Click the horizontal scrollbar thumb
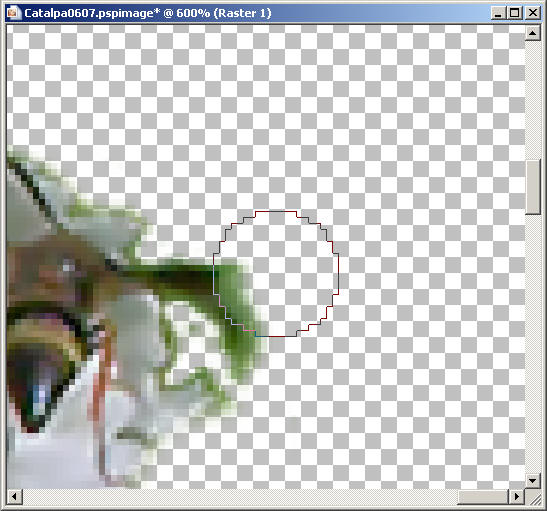This screenshot has width=547, height=511. (482, 496)
